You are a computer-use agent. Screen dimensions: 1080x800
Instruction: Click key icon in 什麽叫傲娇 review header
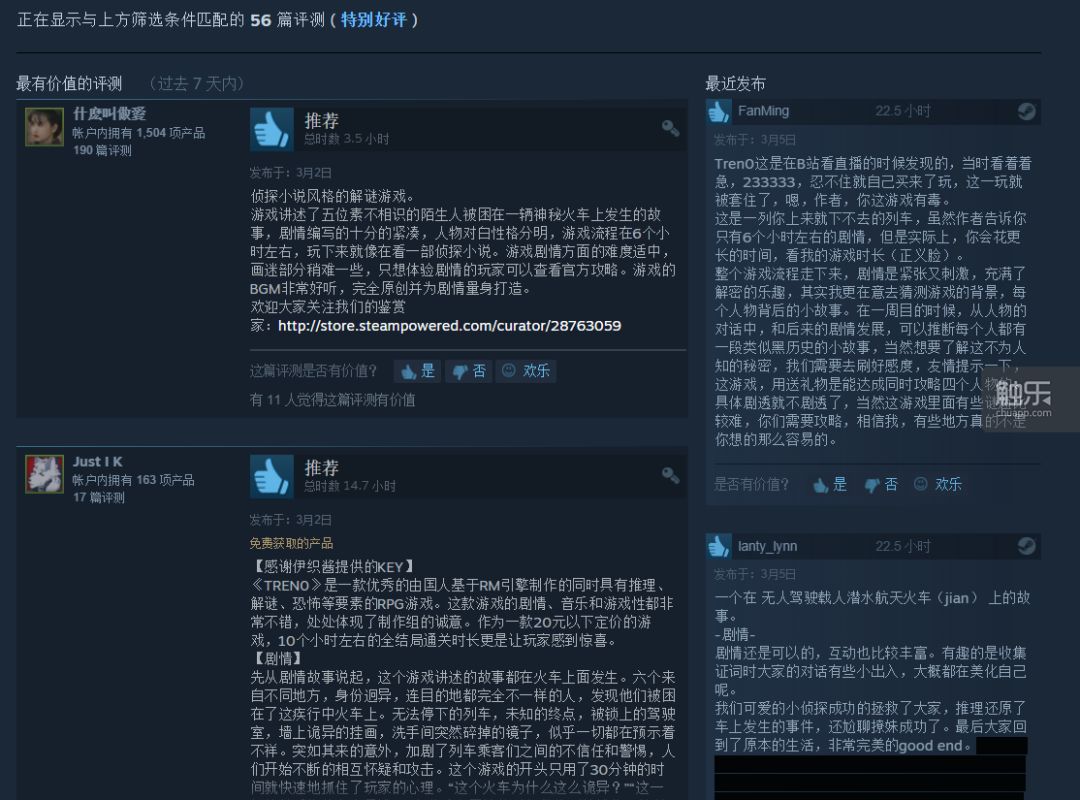coord(670,128)
